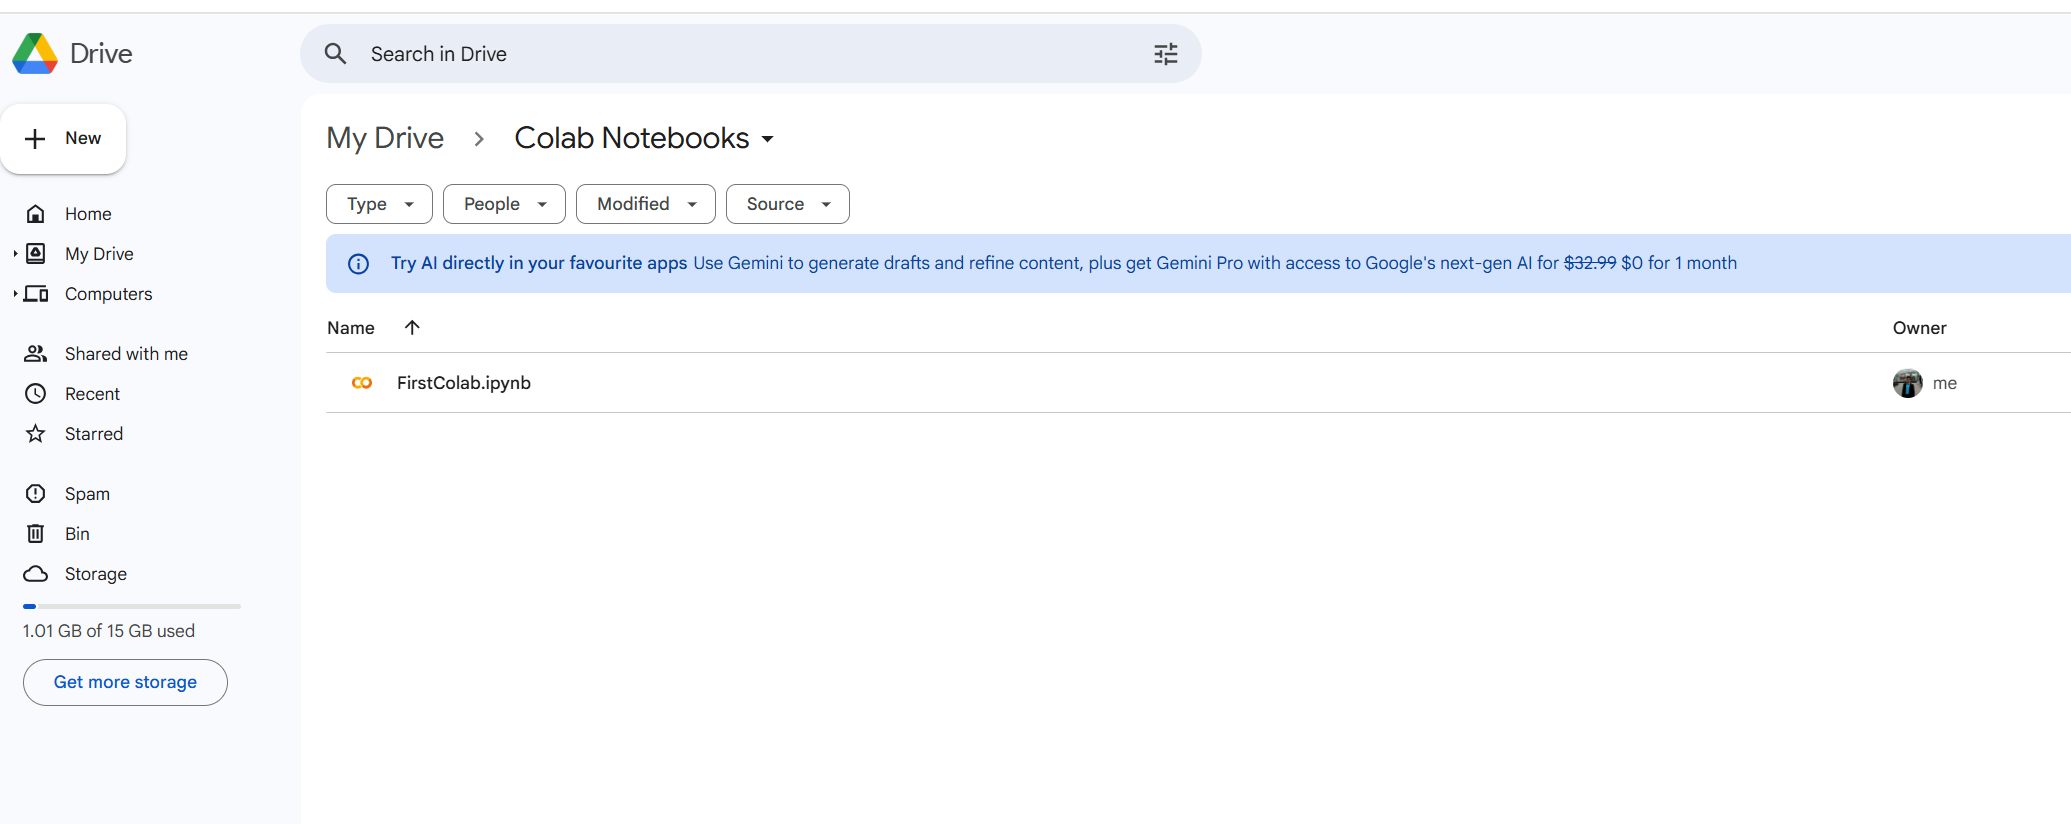Click the Computers devices icon
The image size is (2071, 824).
click(x=36, y=294)
